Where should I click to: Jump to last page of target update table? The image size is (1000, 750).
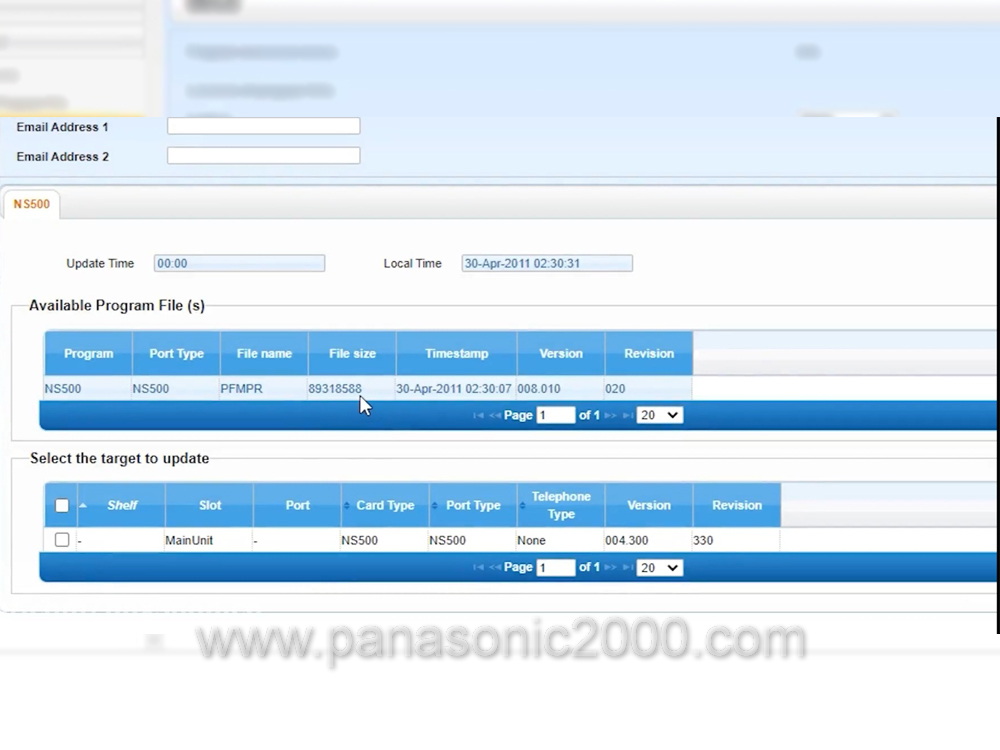point(628,567)
